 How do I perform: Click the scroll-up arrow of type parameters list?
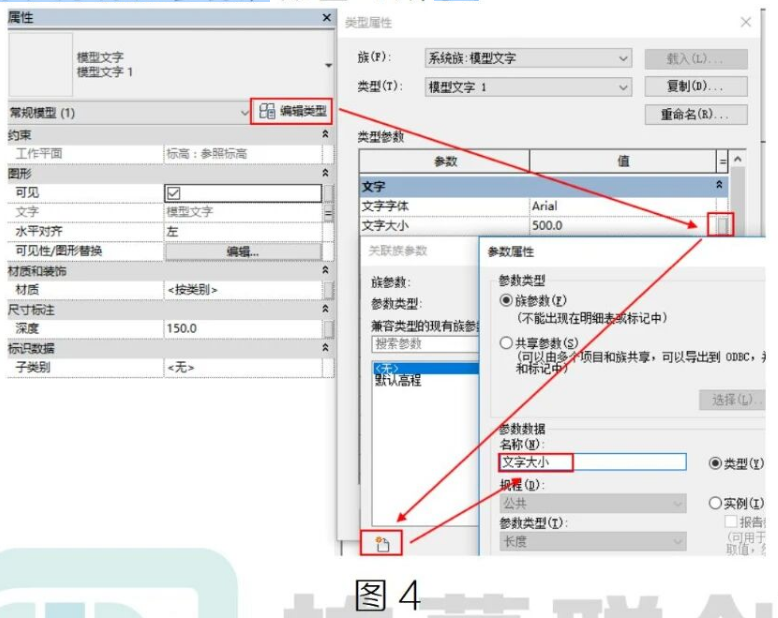coord(738,160)
